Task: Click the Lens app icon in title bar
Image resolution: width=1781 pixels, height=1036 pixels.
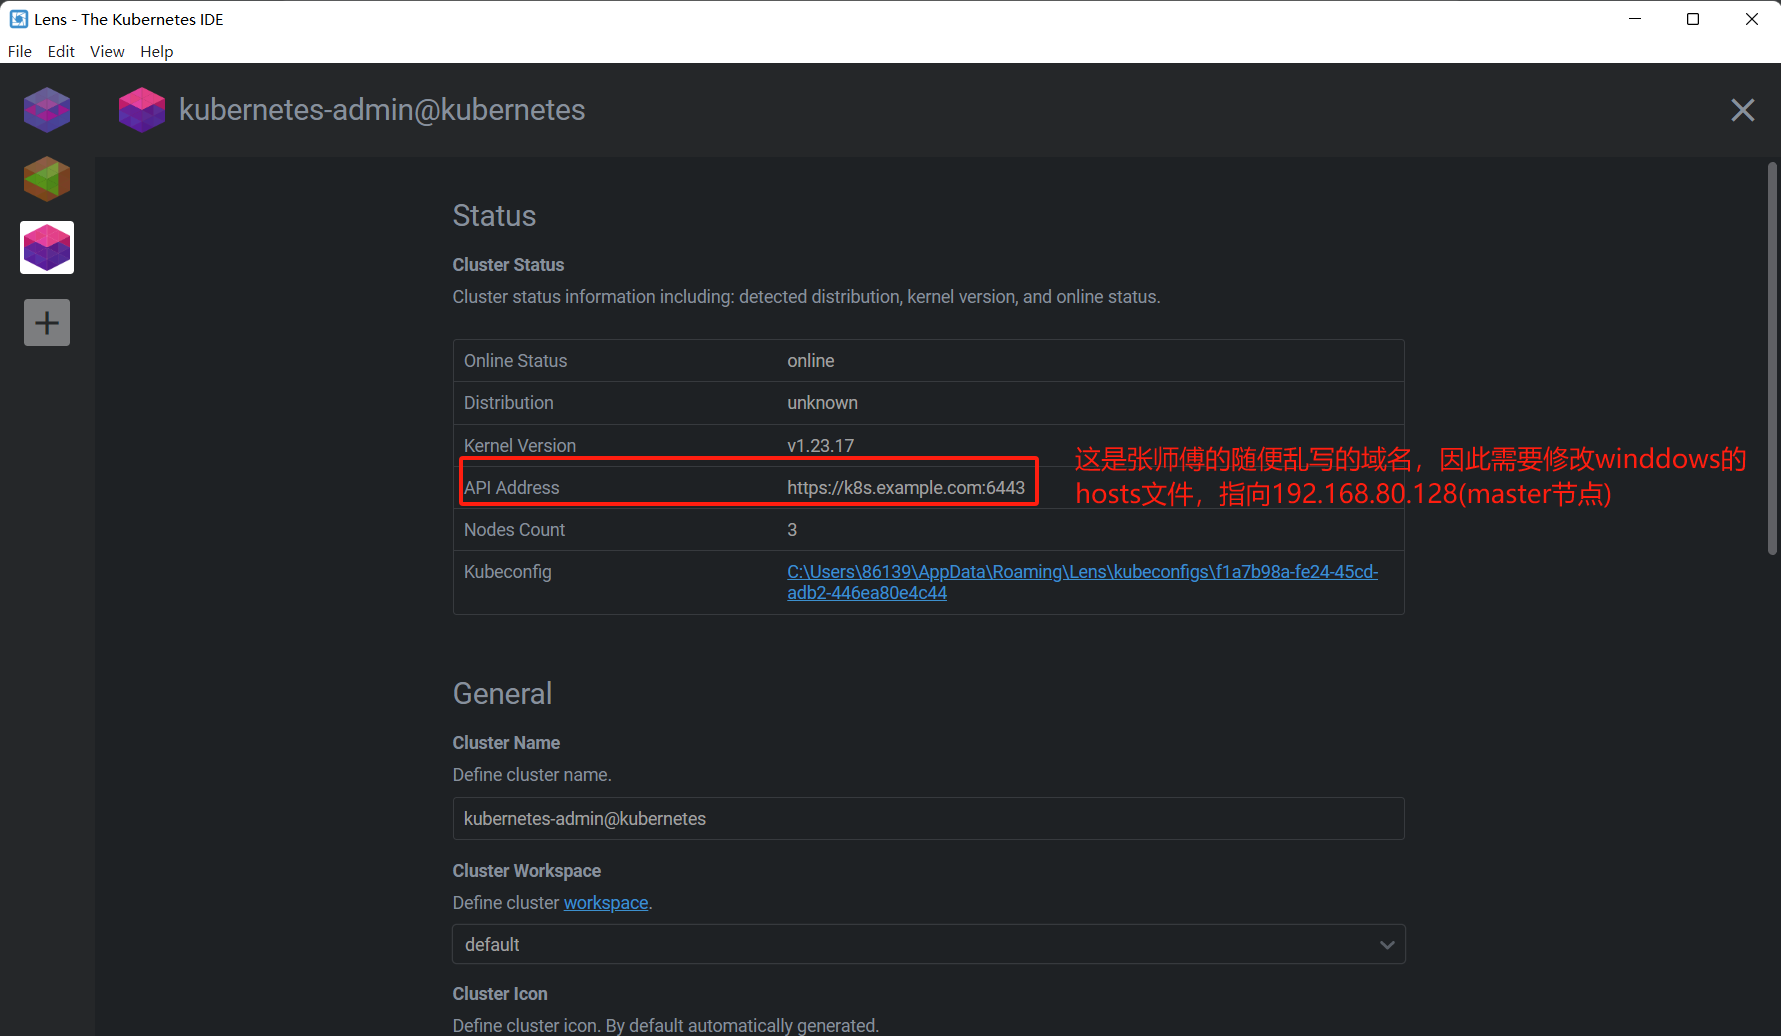Action: (x=18, y=19)
